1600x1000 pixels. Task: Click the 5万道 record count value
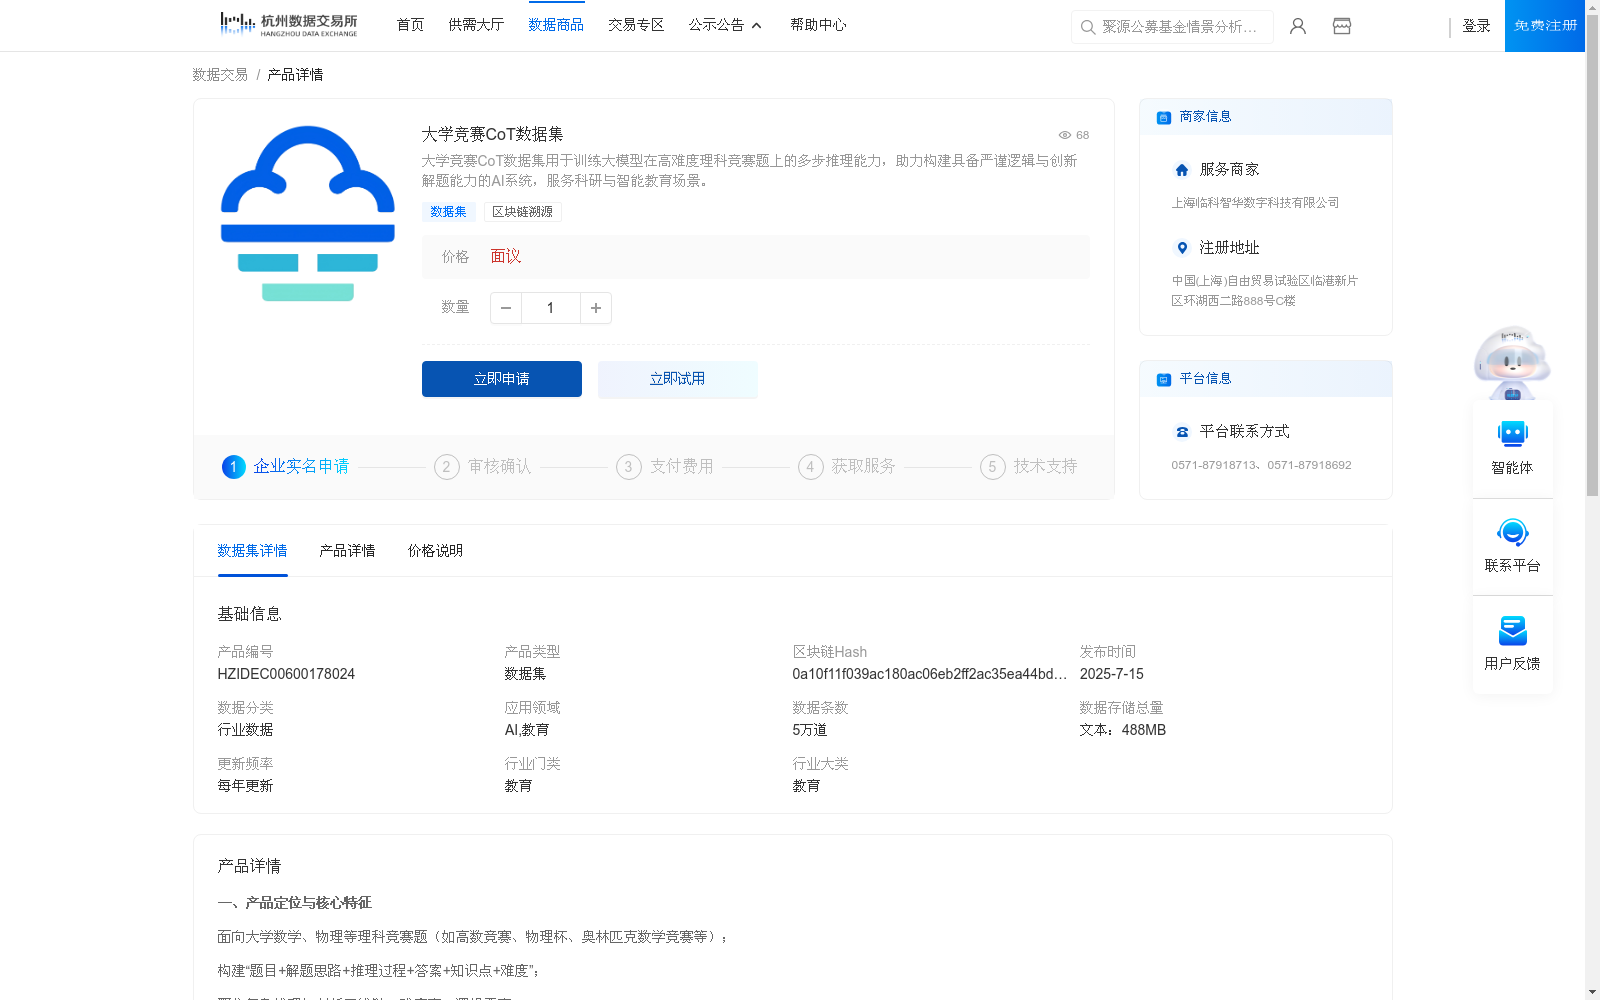point(810,731)
